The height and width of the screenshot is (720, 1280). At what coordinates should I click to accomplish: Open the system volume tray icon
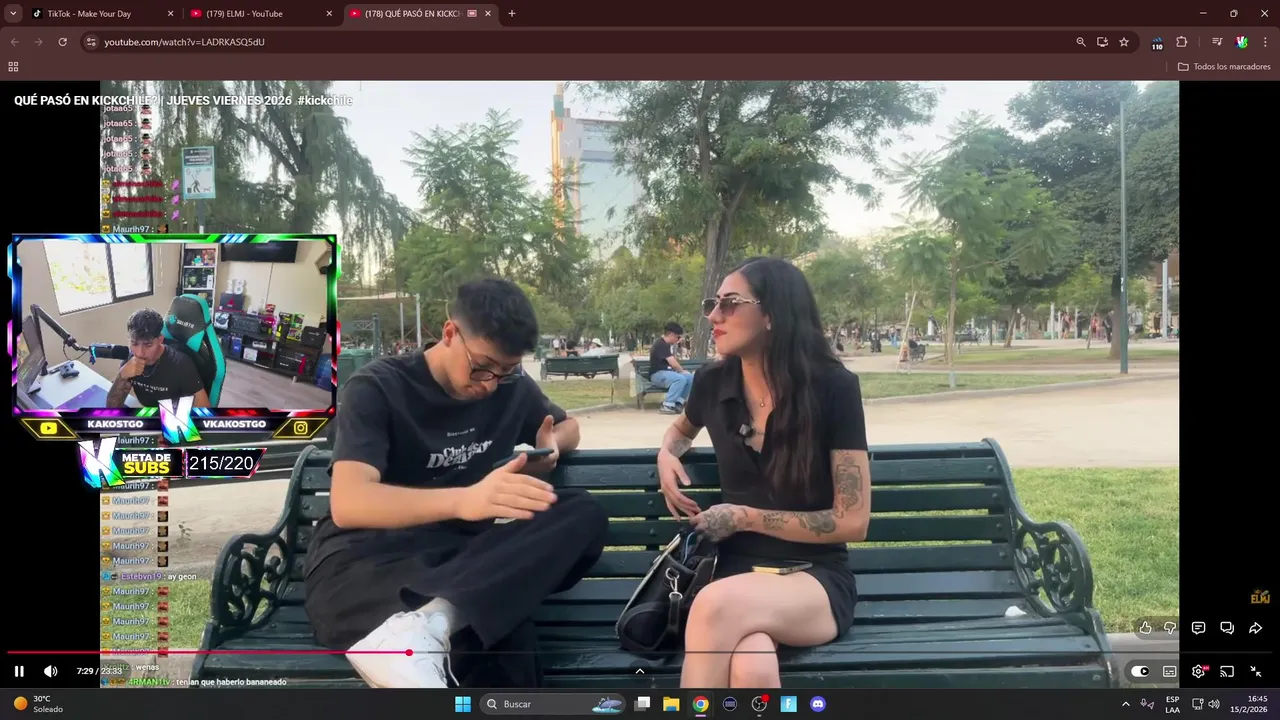tap(1214, 704)
